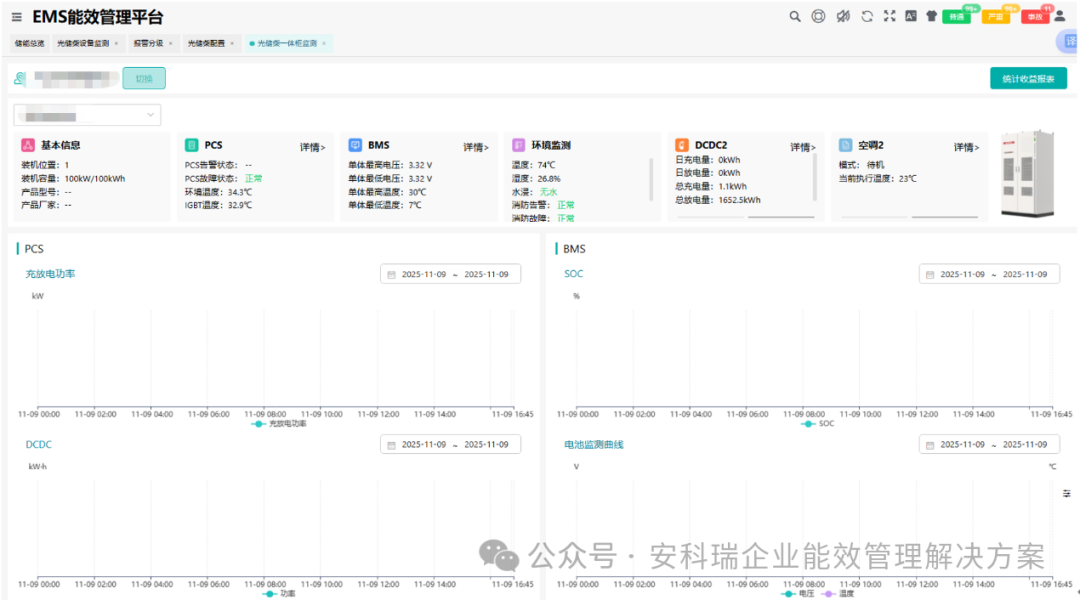
Task: Click the red 事故 alarm badge
Action: click(1033, 17)
